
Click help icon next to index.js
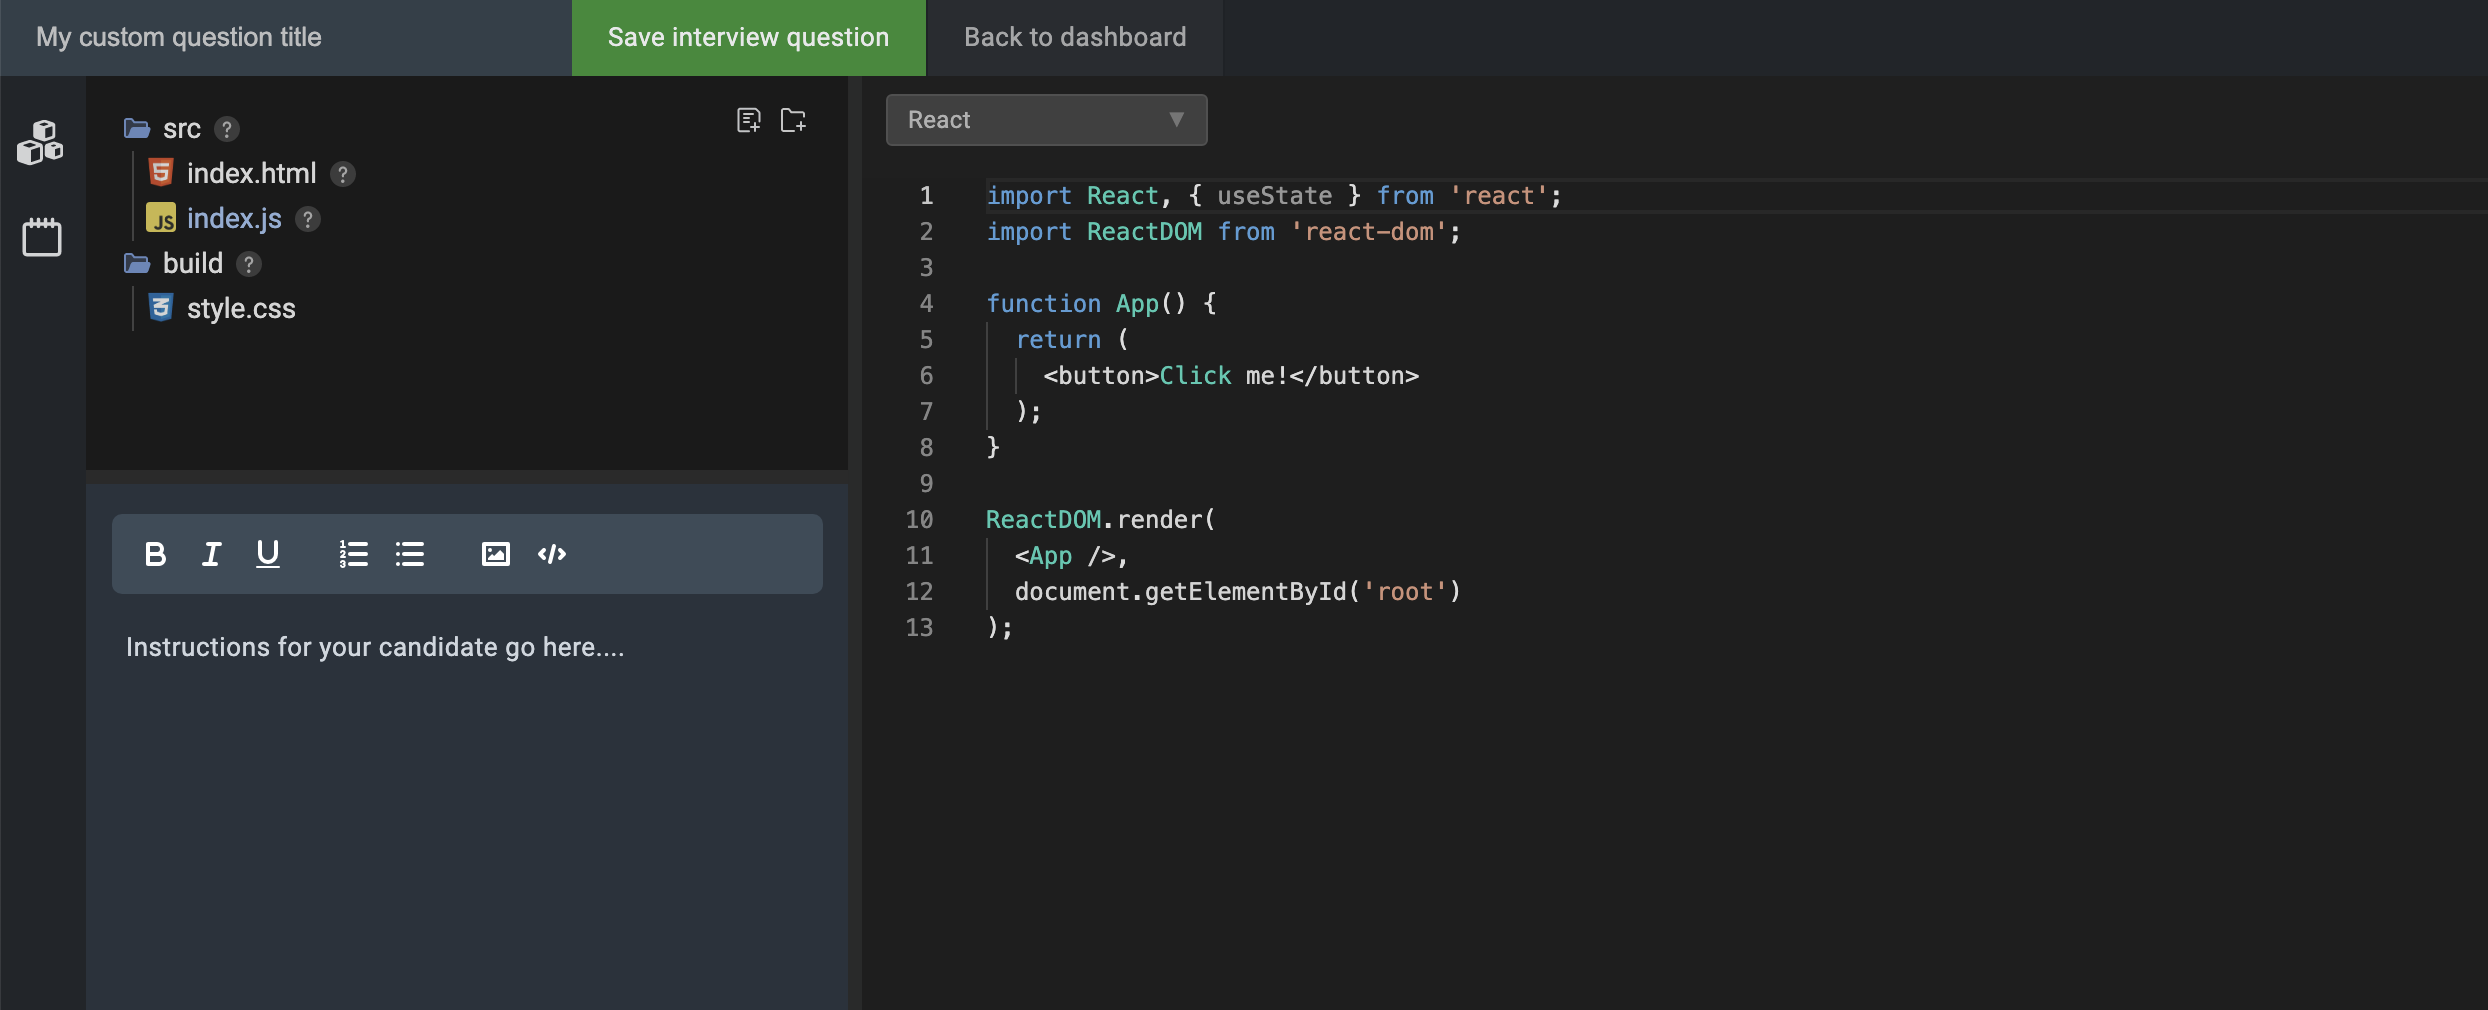tap(308, 219)
